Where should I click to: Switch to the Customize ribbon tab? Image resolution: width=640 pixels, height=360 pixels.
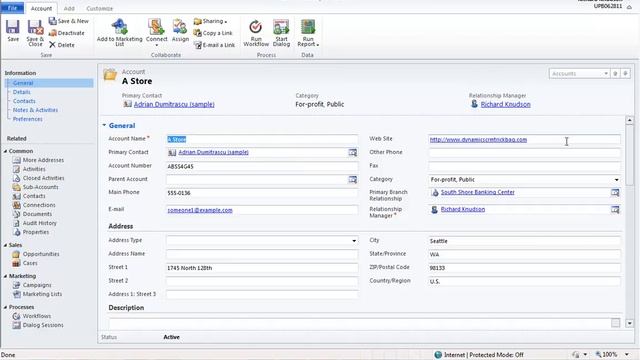[100, 8]
